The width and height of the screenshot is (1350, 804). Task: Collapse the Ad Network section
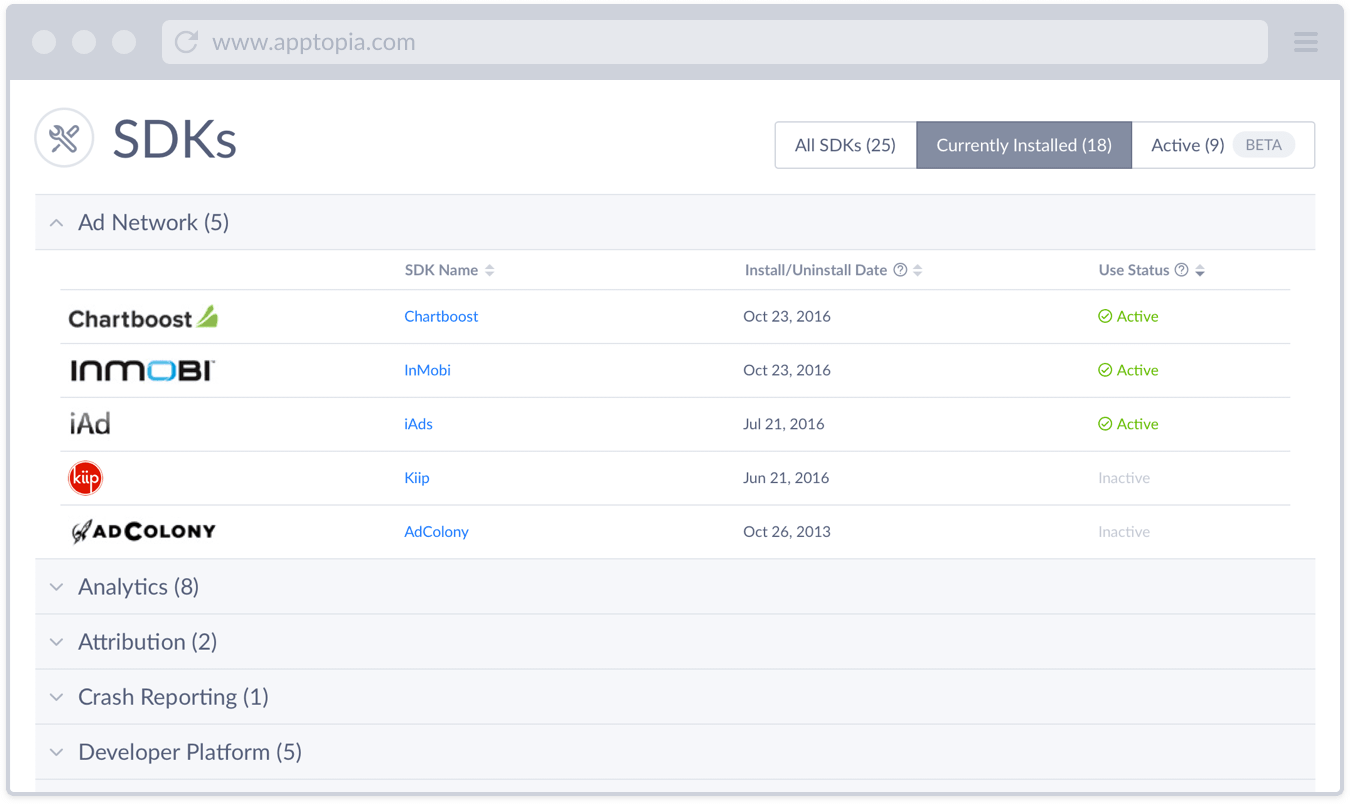tap(57, 223)
